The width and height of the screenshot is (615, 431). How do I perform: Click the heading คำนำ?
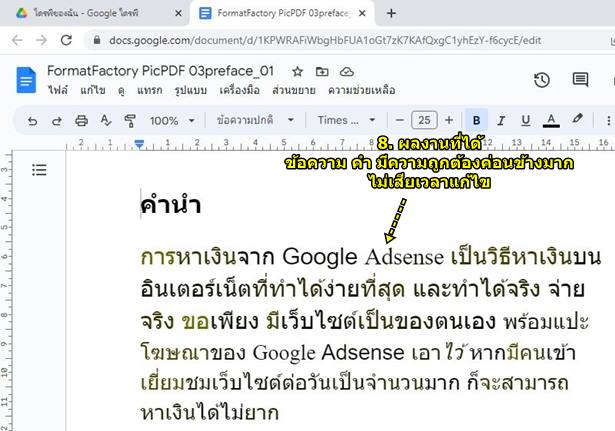tap(171, 205)
